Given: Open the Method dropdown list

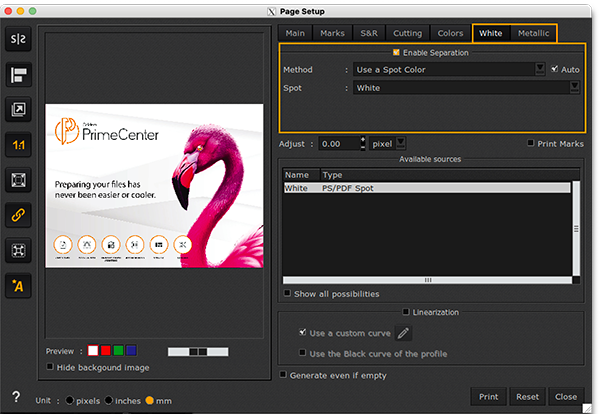Looking at the screenshot, I should 541,69.
